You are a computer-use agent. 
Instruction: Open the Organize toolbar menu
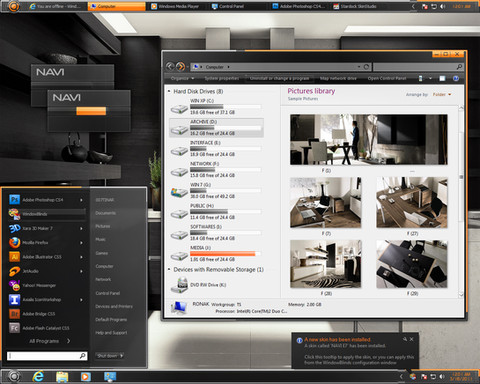[x=182, y=78]
